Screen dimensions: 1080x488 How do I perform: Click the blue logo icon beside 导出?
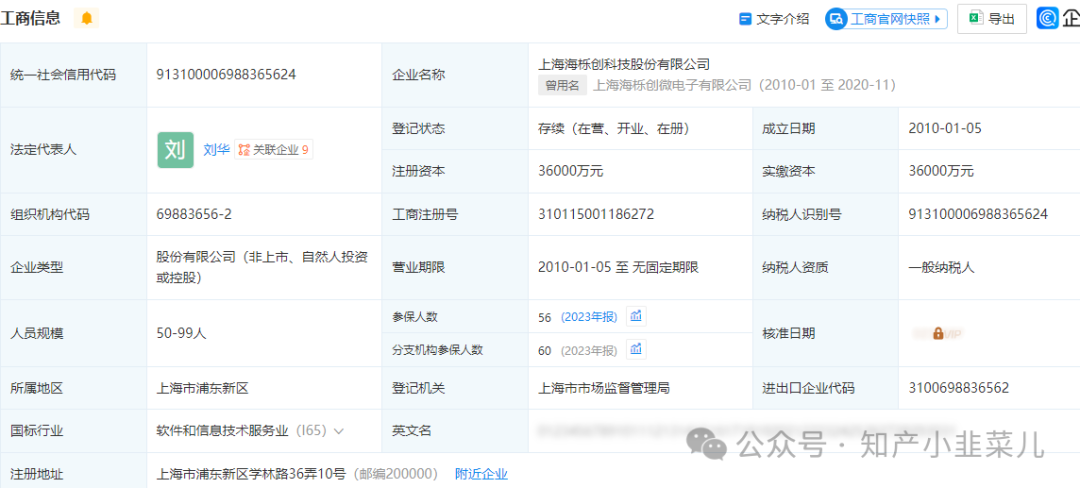pos(1048,19)
